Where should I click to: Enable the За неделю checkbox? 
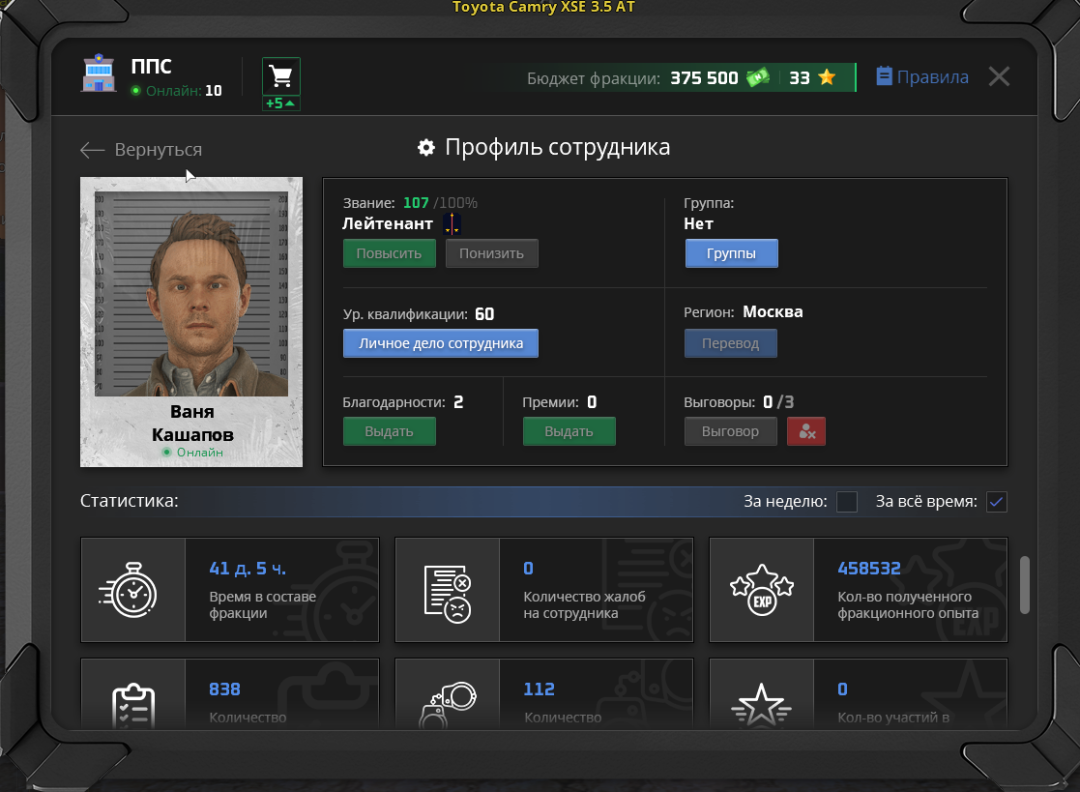847,502
